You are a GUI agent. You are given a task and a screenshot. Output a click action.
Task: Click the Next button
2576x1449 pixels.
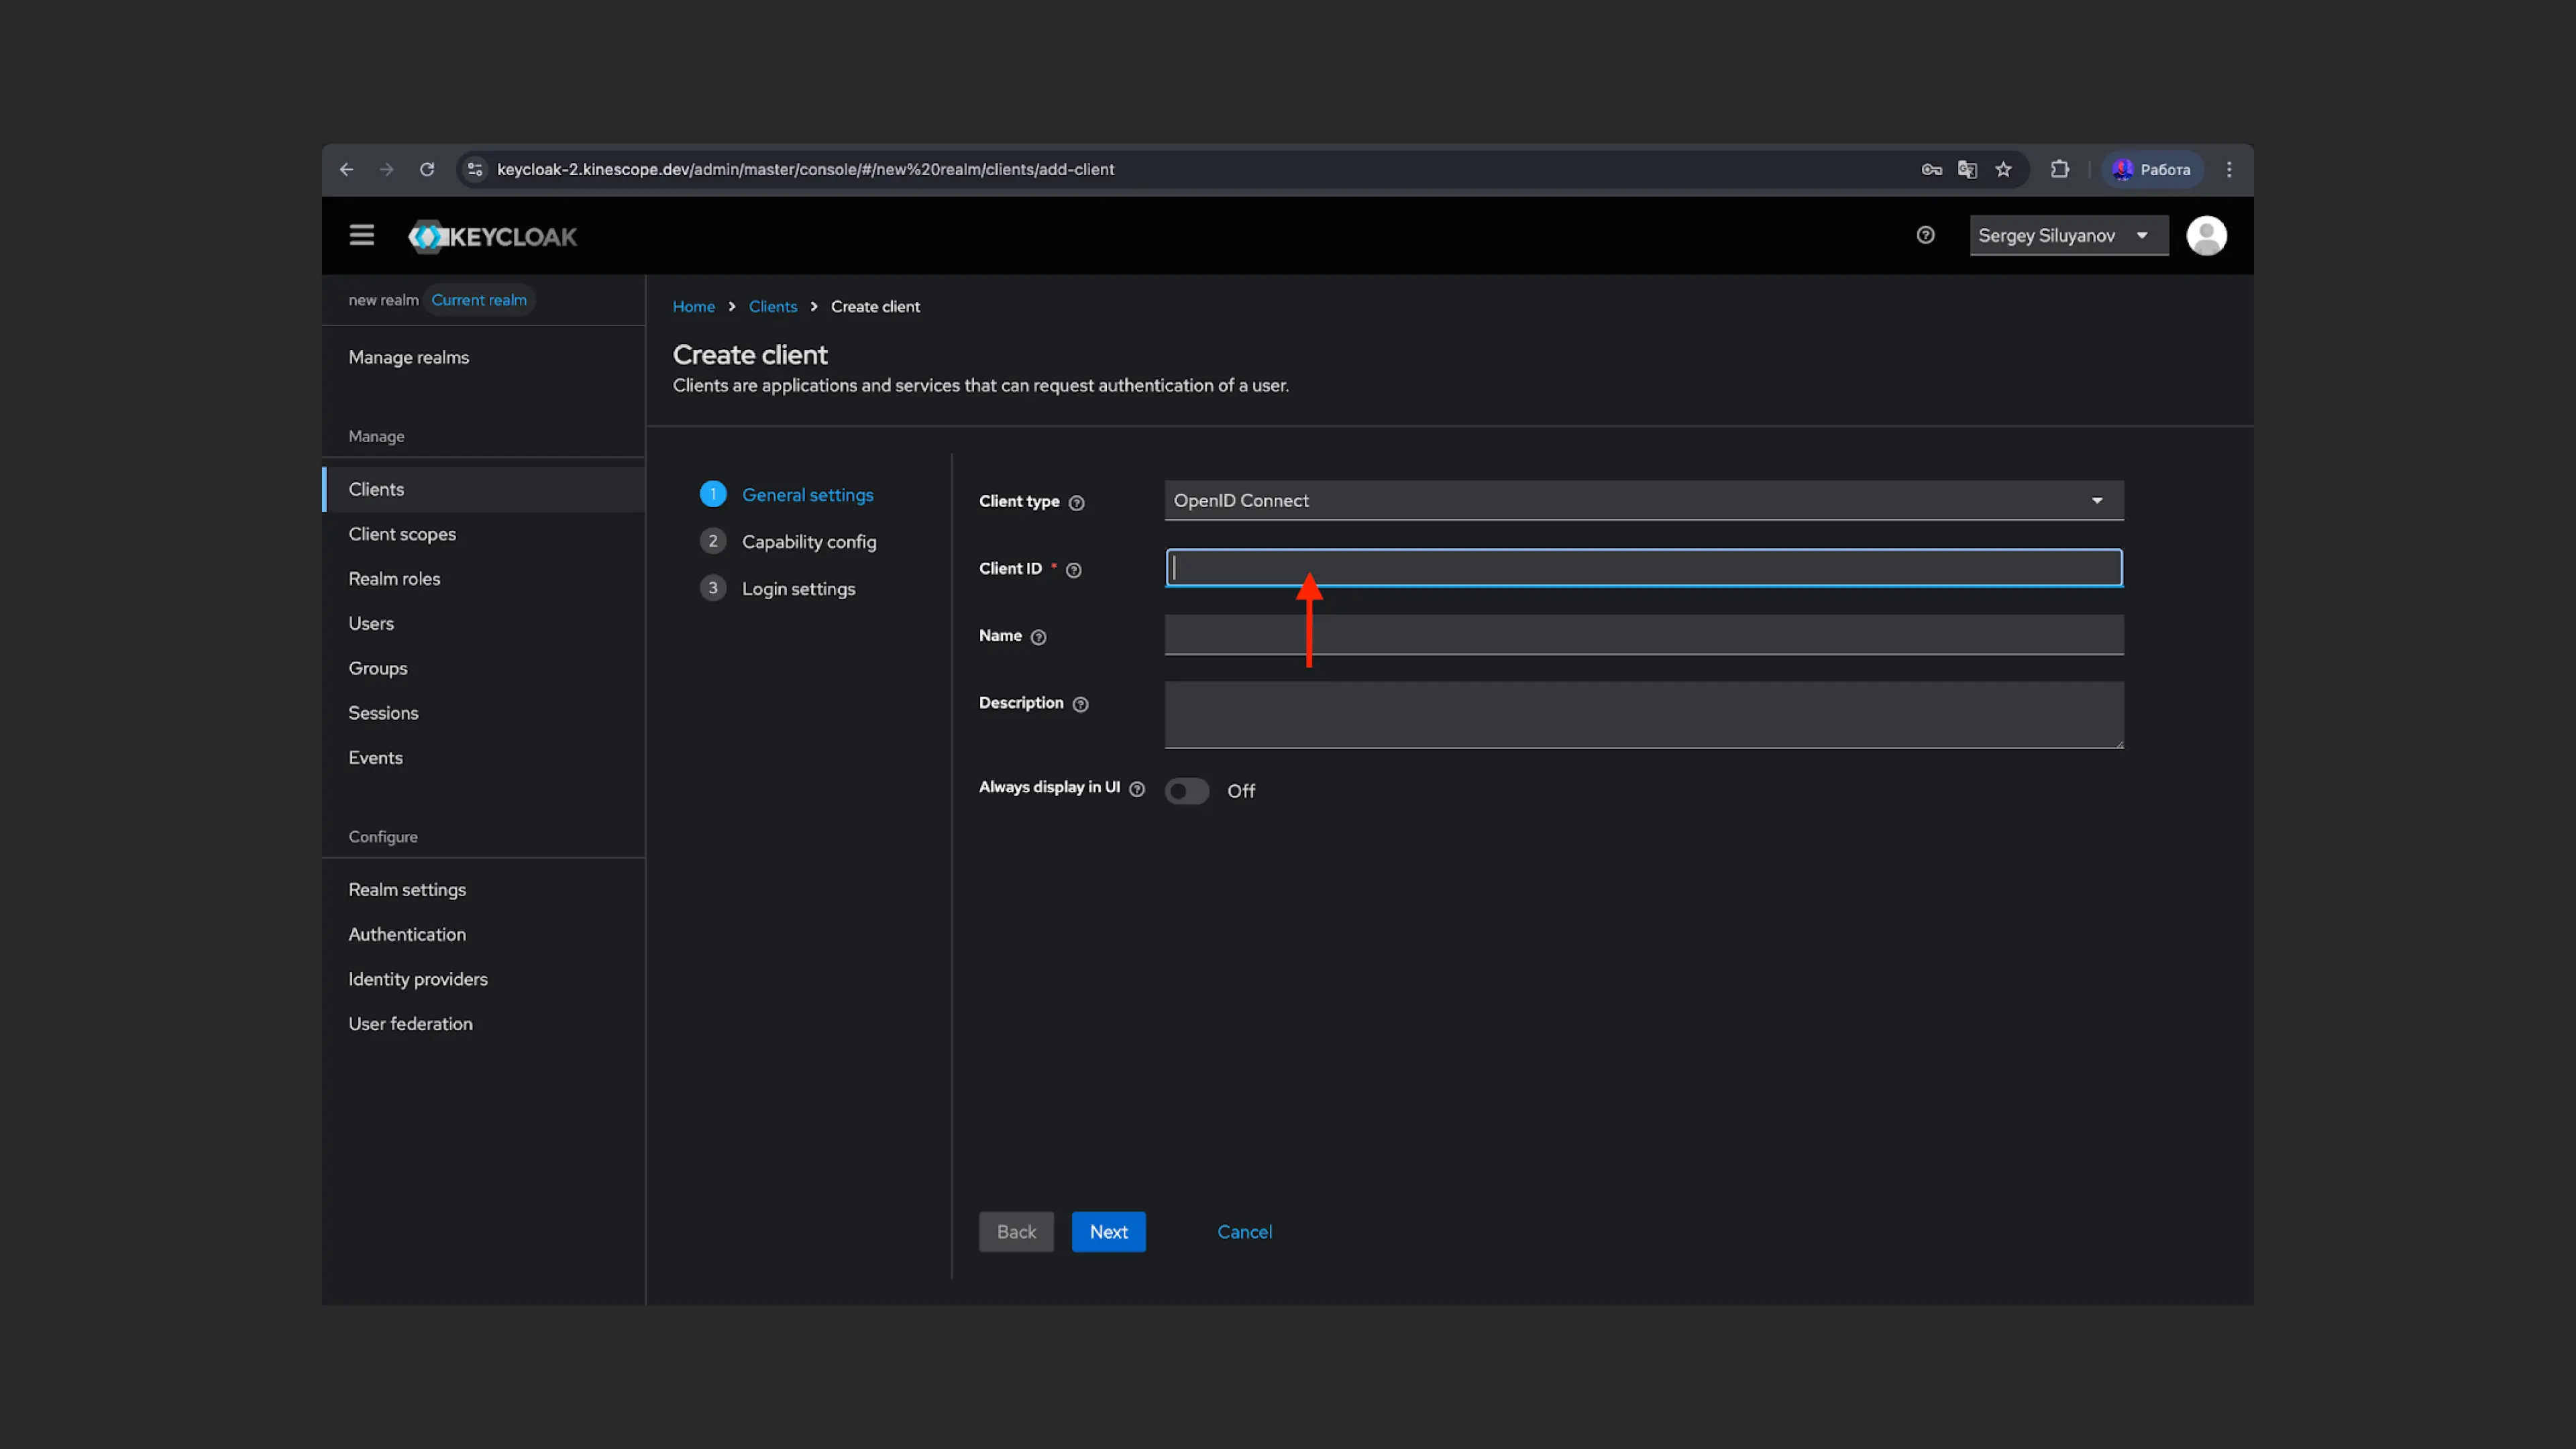click(x=1108, y=1232)
